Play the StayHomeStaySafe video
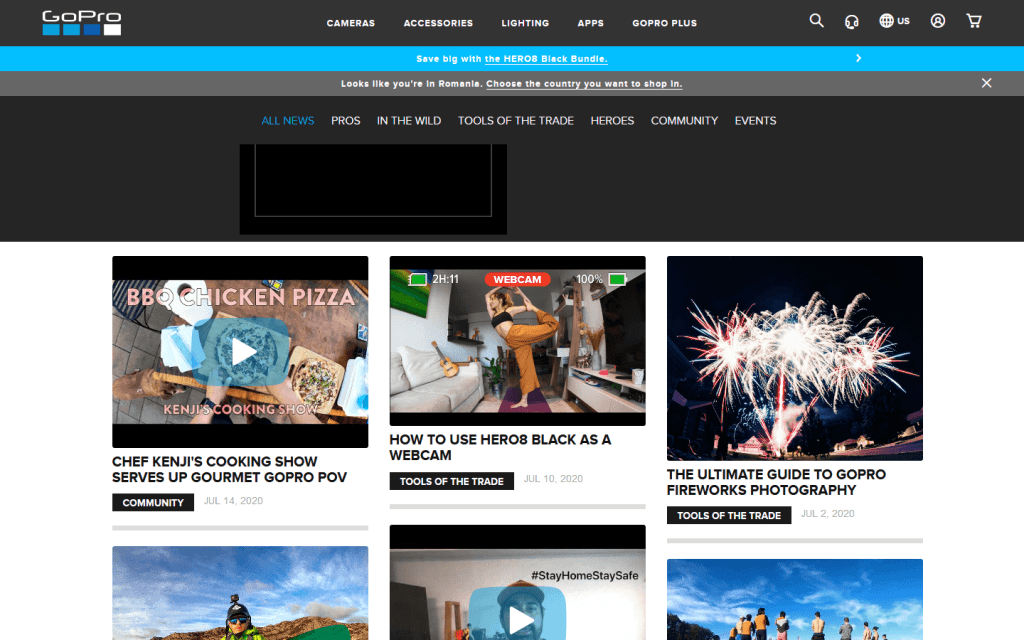The image size is (1024, 640). [x=521, y=618]
